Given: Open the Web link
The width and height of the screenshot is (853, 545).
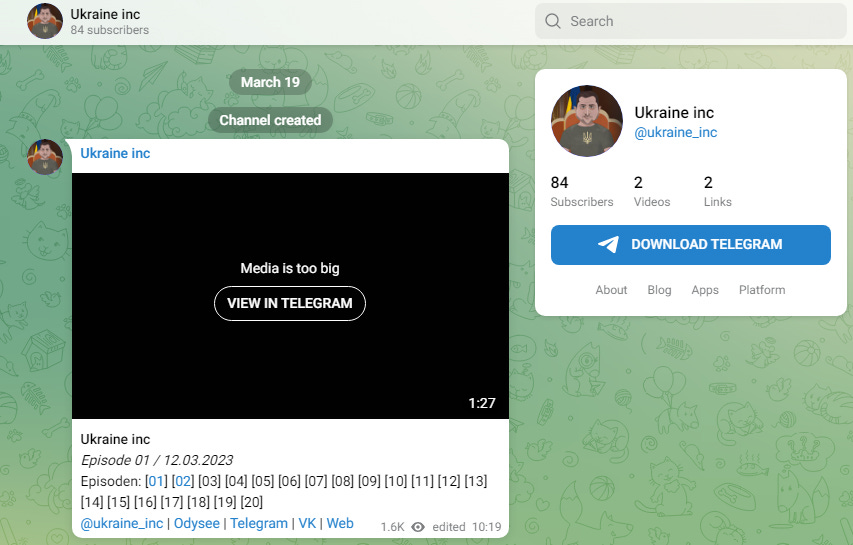Looking at the screenshot, I should point(340,523).
